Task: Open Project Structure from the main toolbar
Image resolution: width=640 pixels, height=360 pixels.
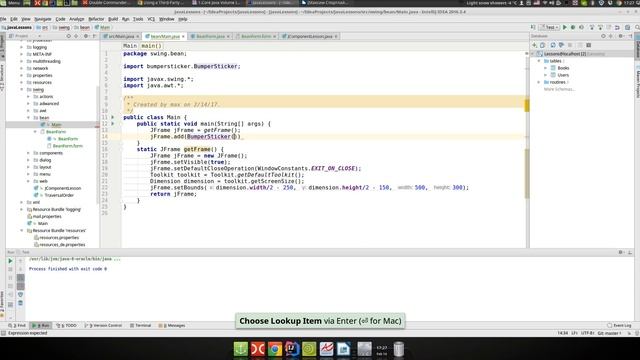Action: [x=627, y=27]
